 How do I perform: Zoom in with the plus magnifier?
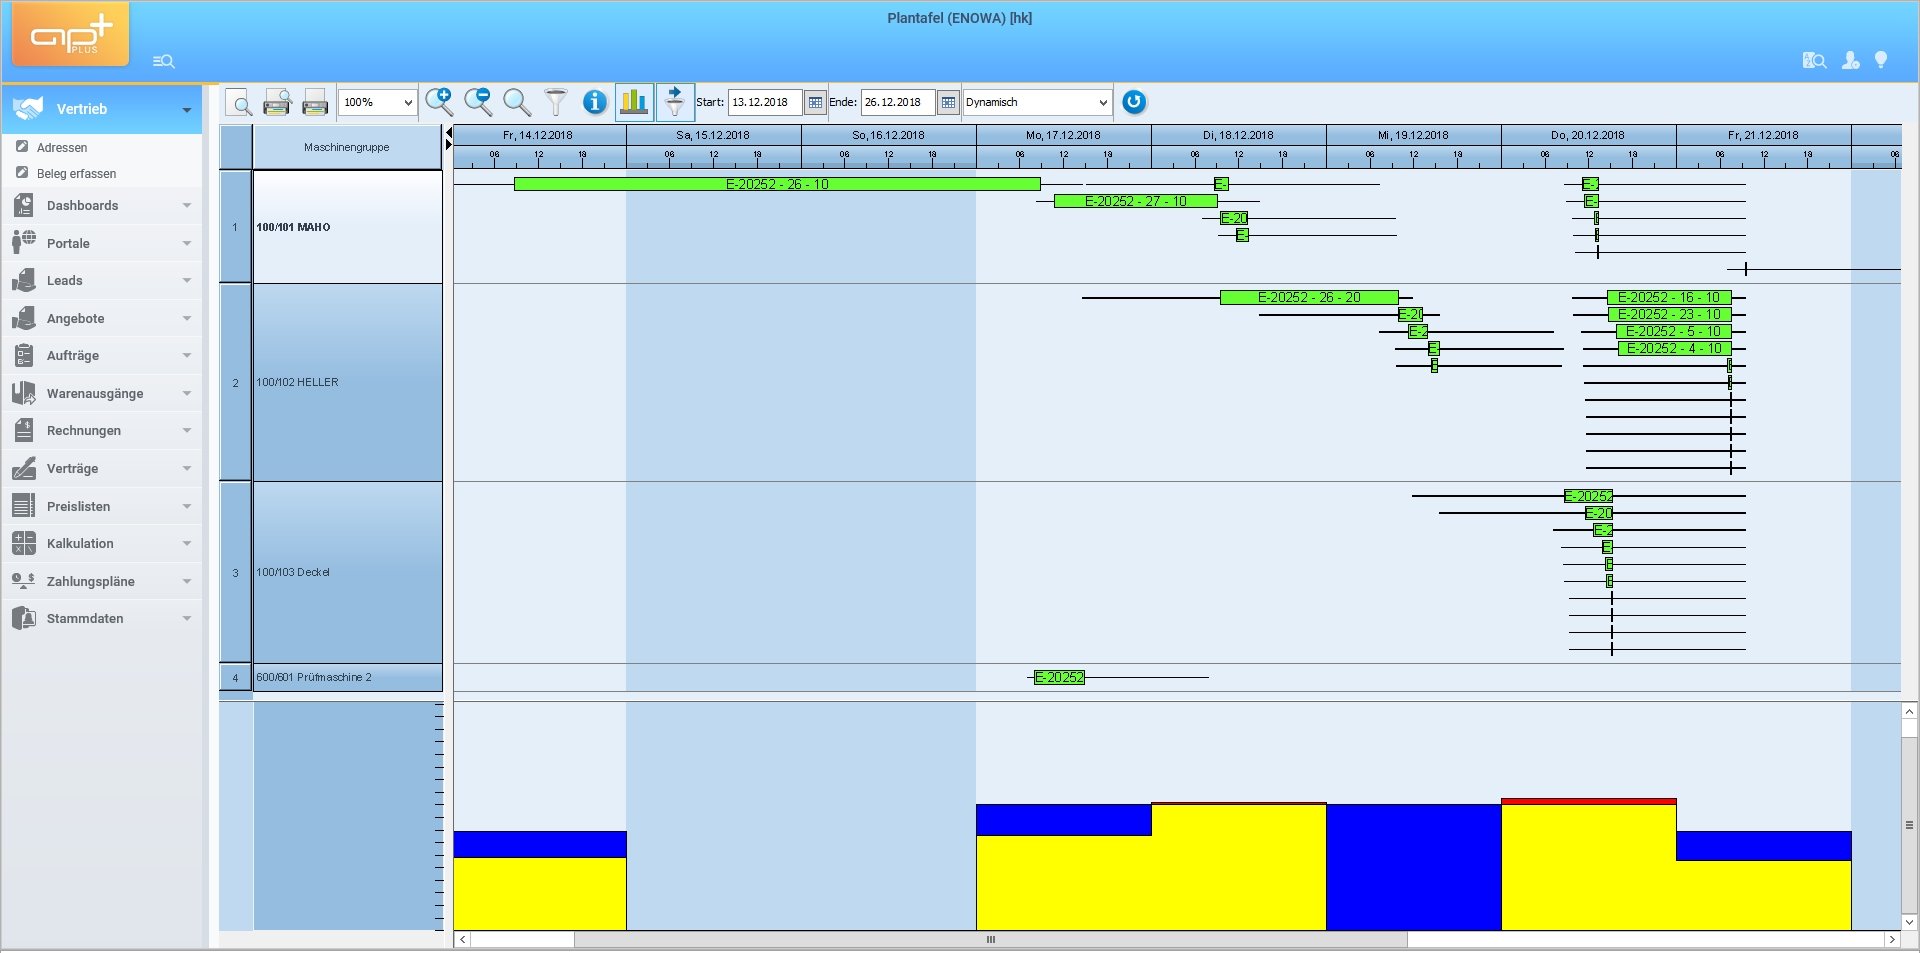439,101
